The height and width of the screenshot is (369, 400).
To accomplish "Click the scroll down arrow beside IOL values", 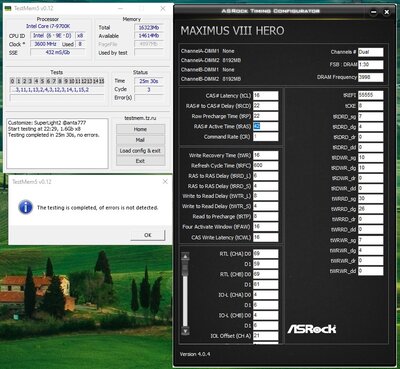I will (185, 331).
